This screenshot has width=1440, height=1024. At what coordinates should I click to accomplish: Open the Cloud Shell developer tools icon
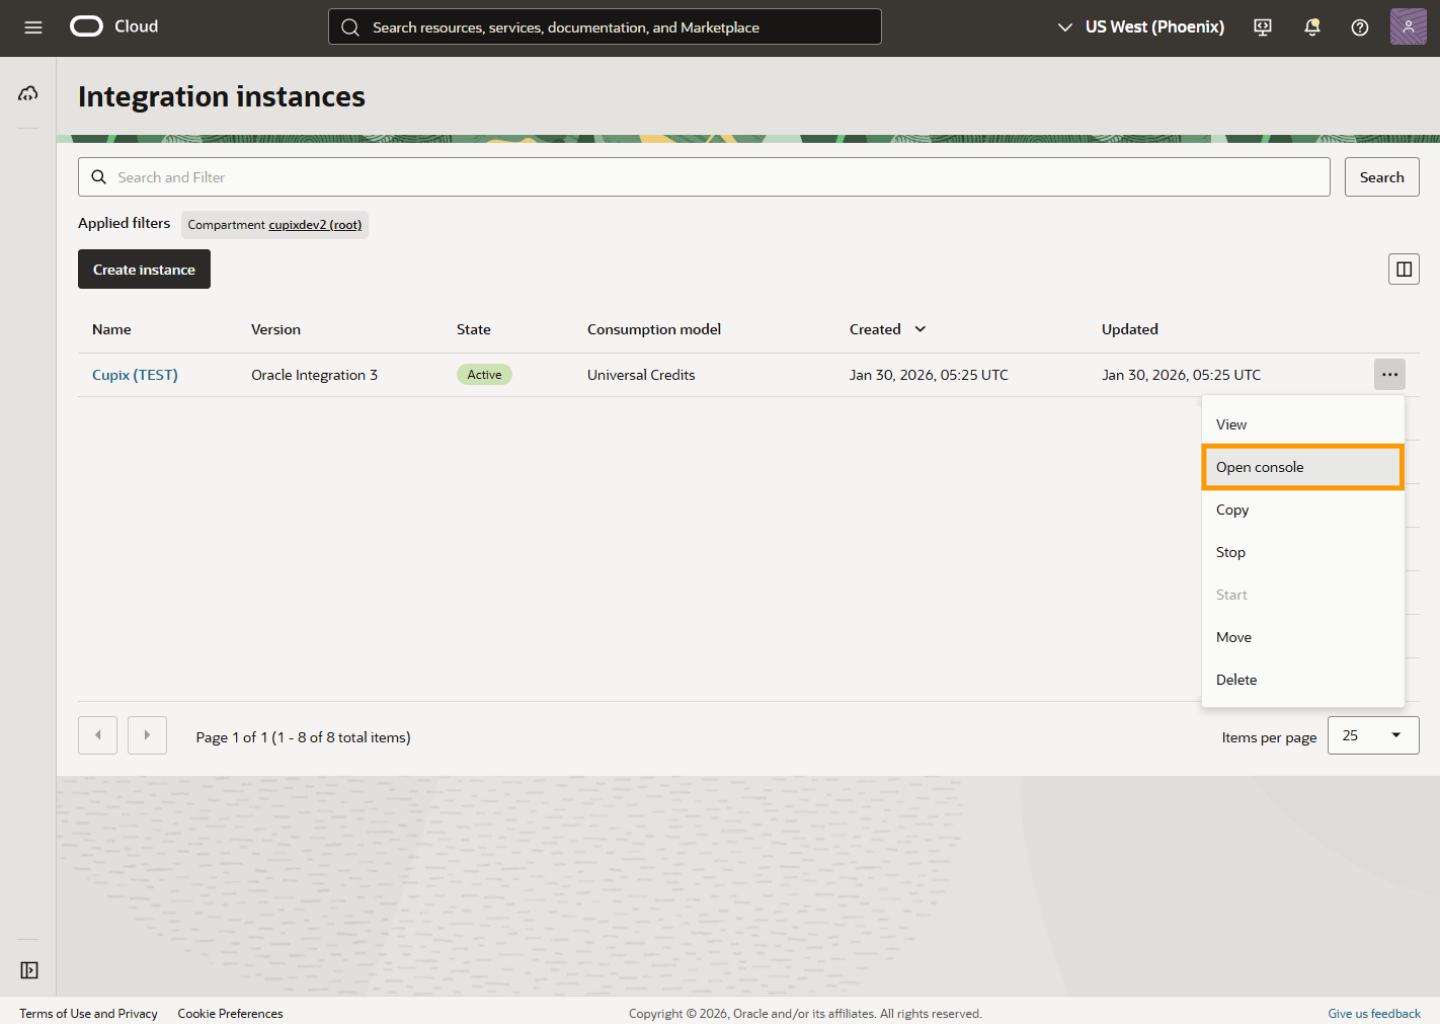coord(1263,27)
